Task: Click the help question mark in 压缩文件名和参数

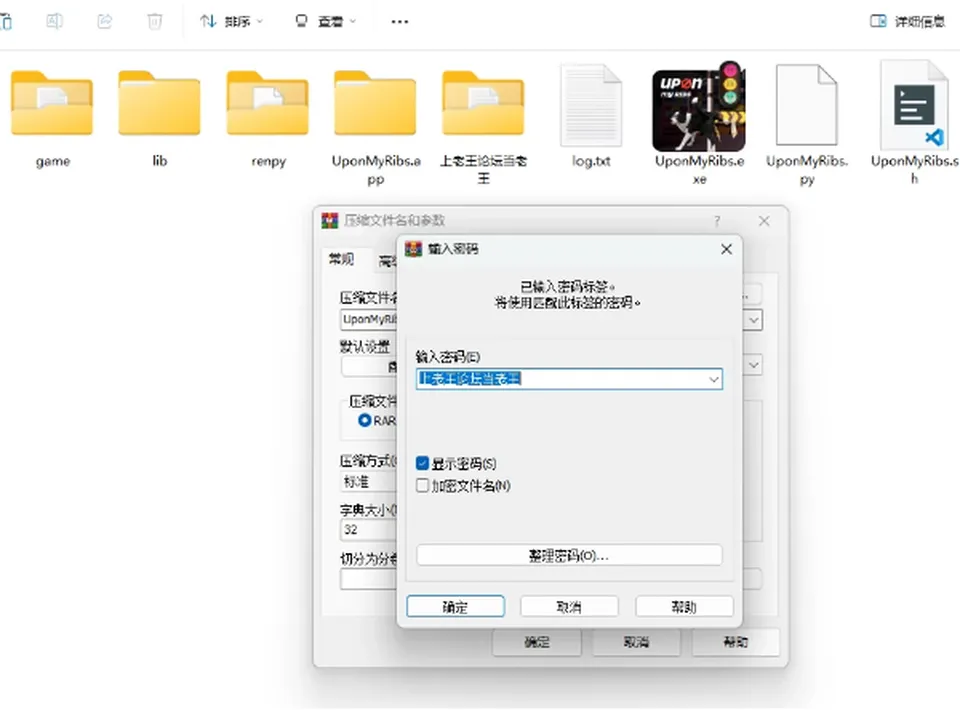Action: pos(717,221)
